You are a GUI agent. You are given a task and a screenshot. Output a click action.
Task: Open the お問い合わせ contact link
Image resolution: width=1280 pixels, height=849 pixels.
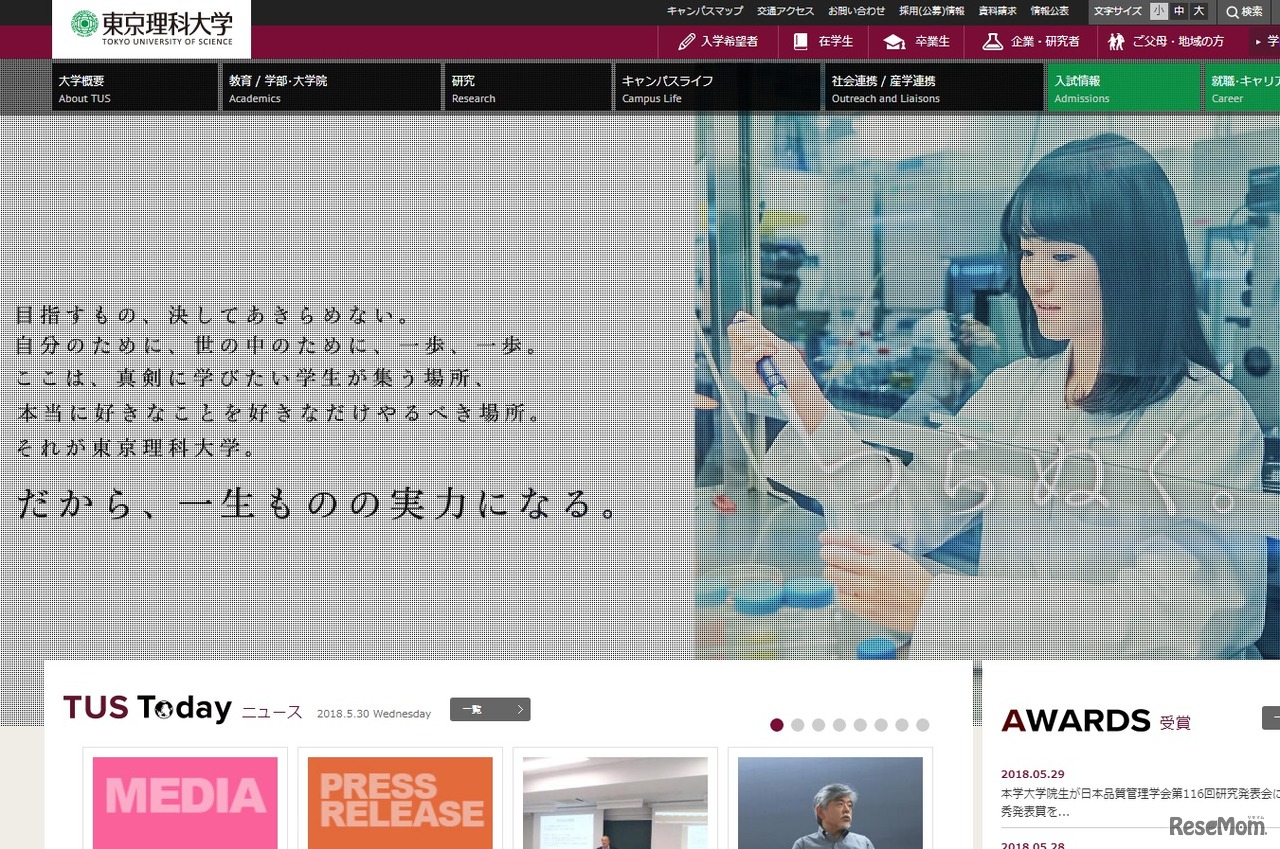tap(857, 11)
